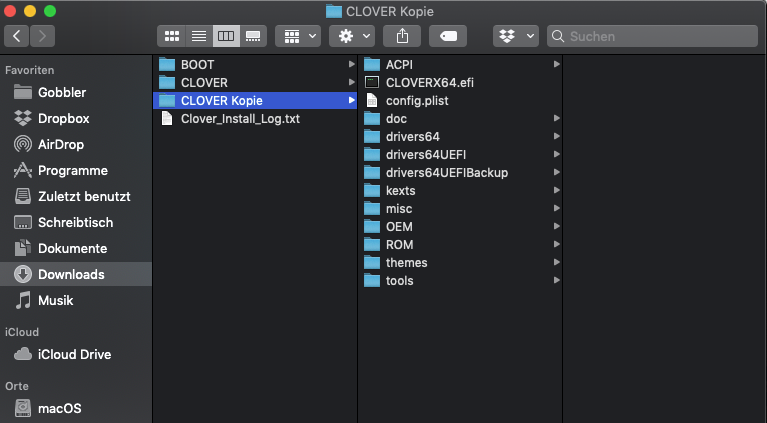Switch to column view
Screen dimensions: 767x423
226,36
